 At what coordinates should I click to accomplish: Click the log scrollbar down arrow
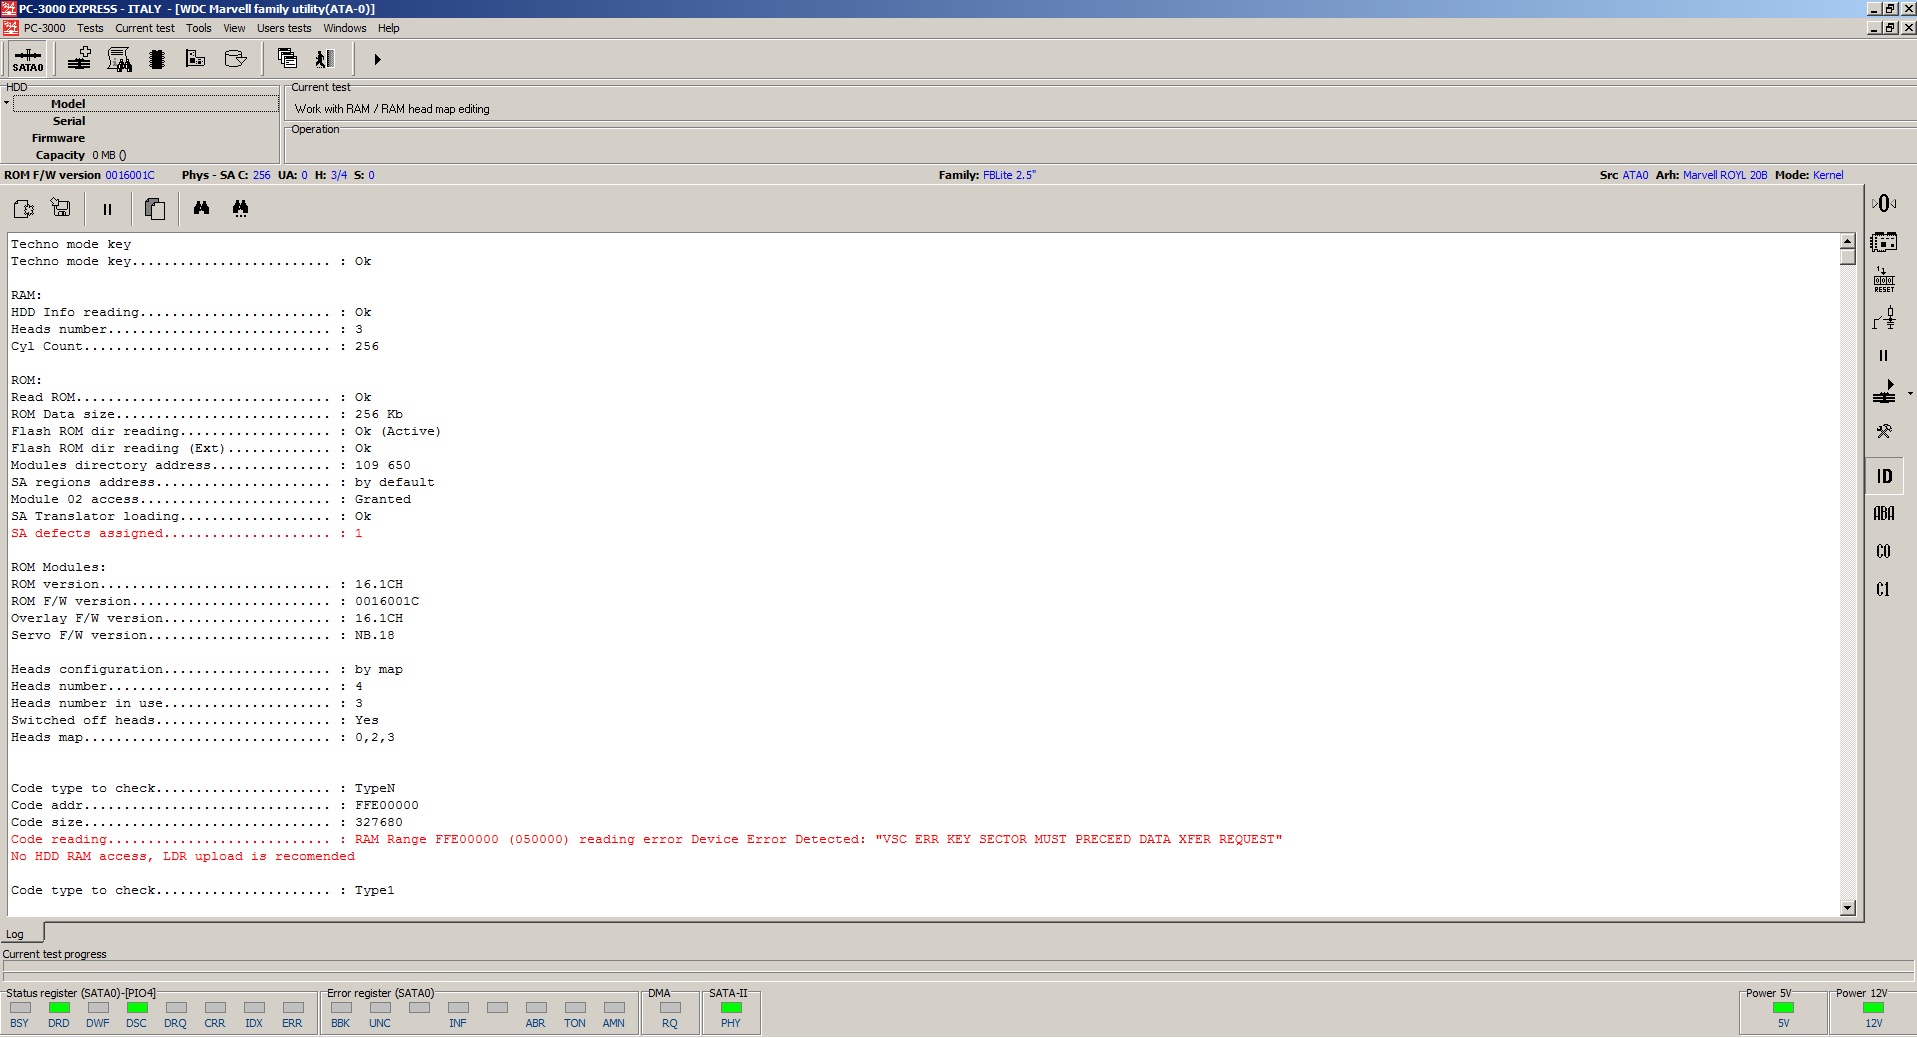(x=1847, y=908)
